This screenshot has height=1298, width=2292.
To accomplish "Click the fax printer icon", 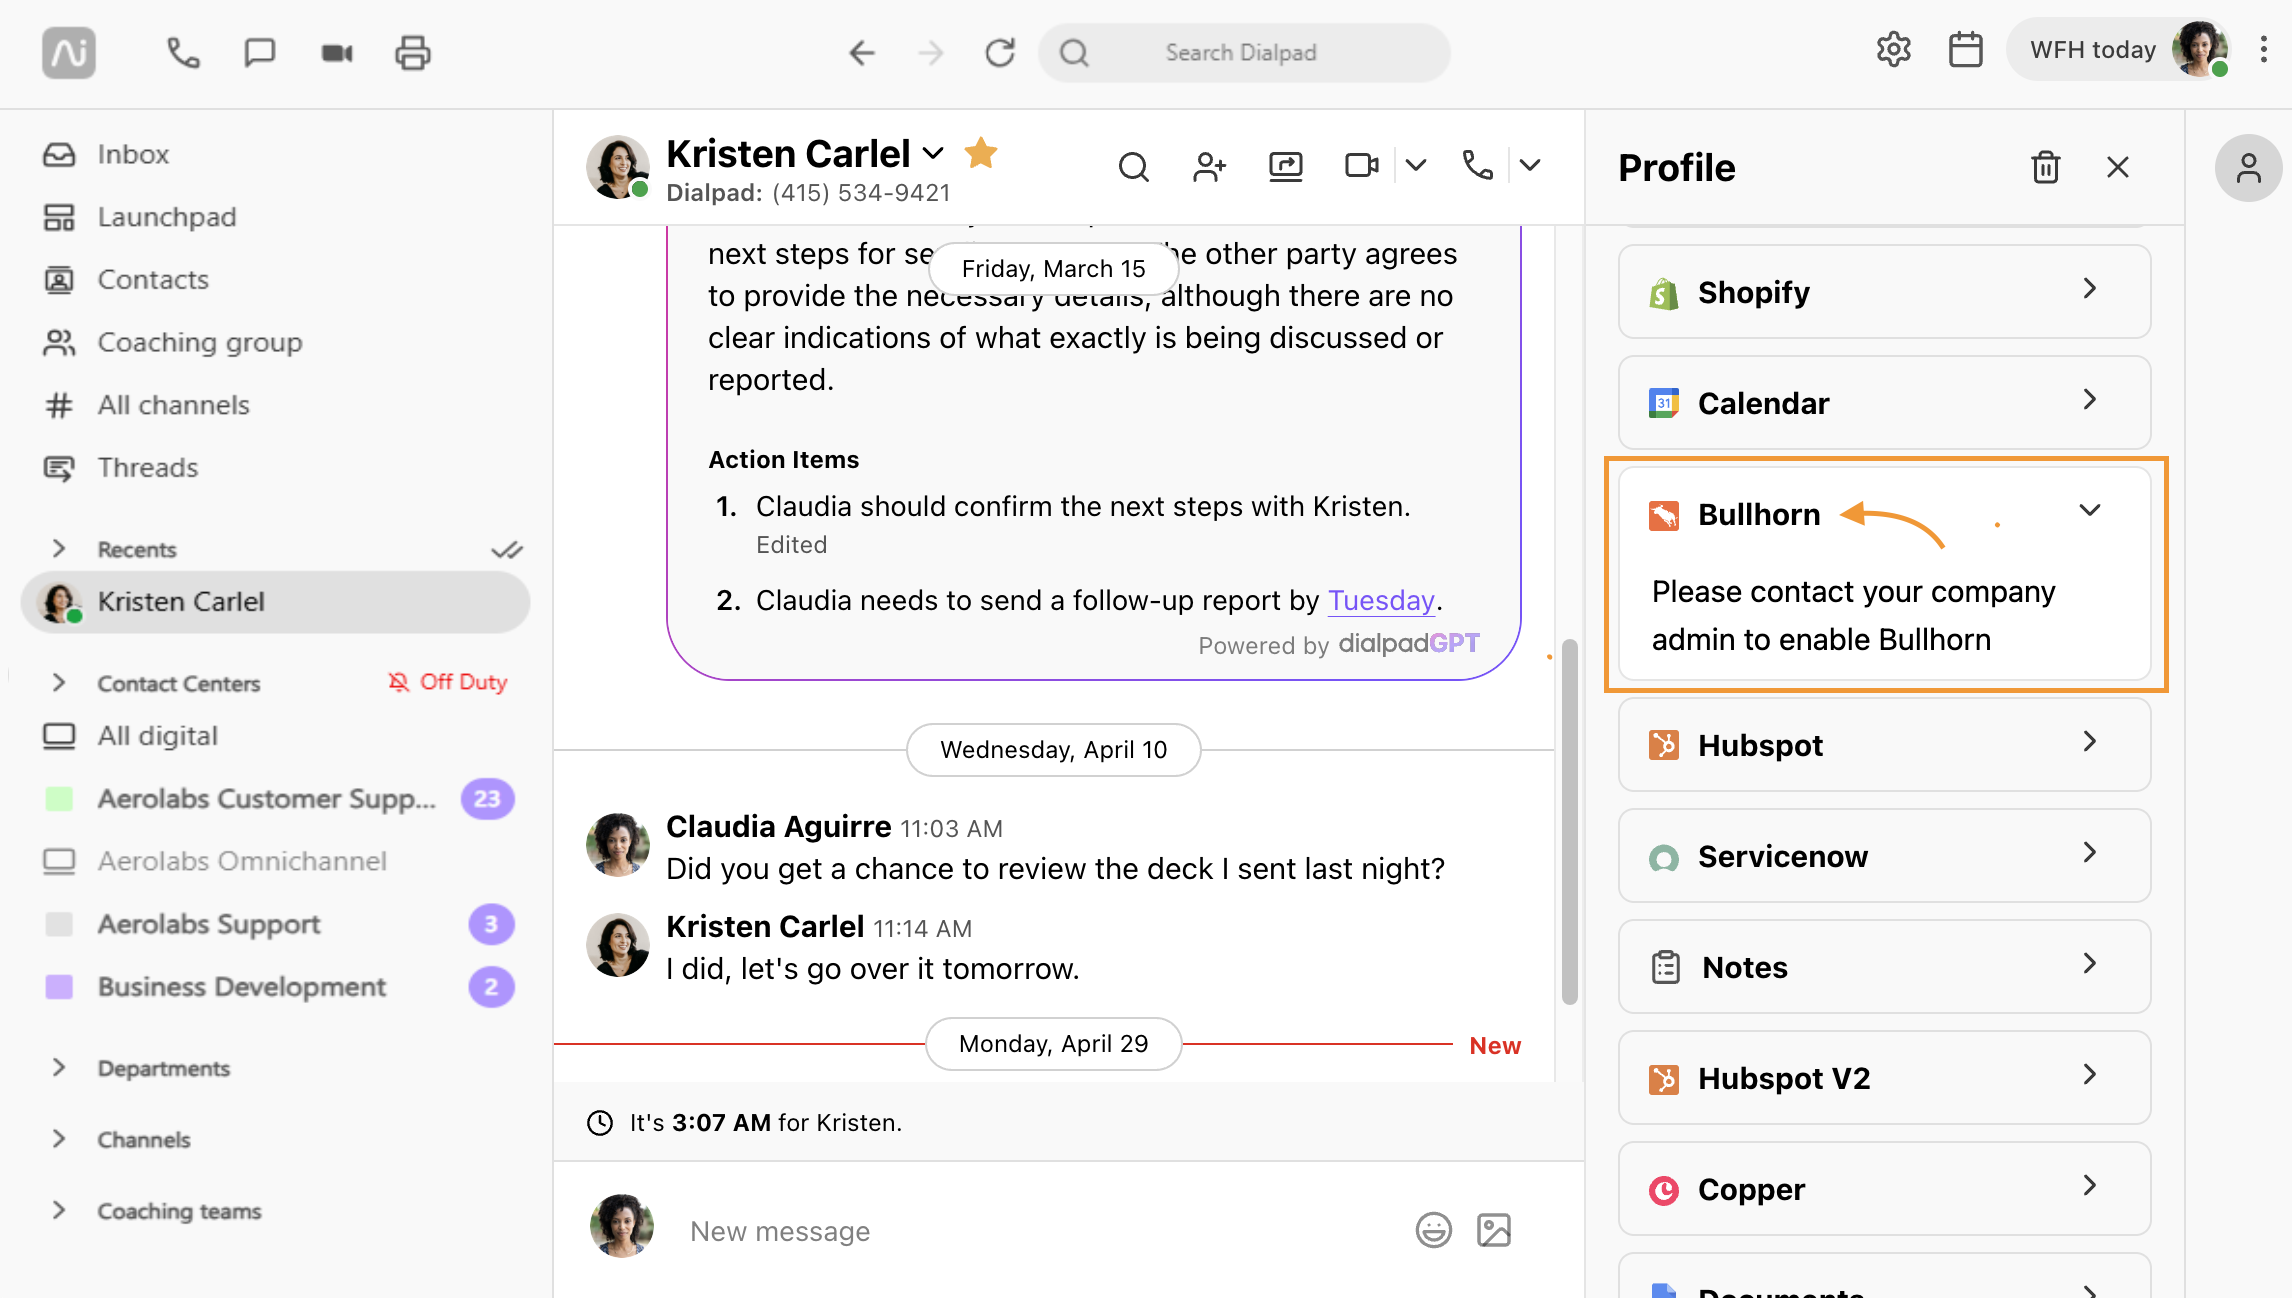I will pyautogui.click(x=413, y=52).
